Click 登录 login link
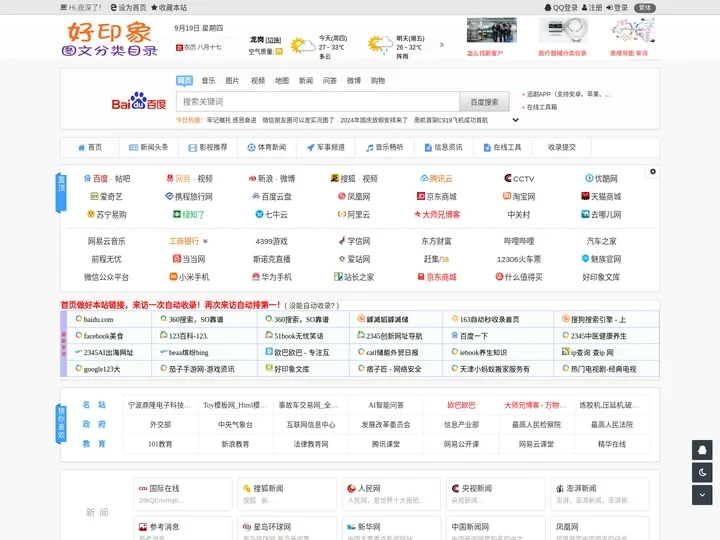The height and width of the screenshot is (540, 720). [617, 7]
